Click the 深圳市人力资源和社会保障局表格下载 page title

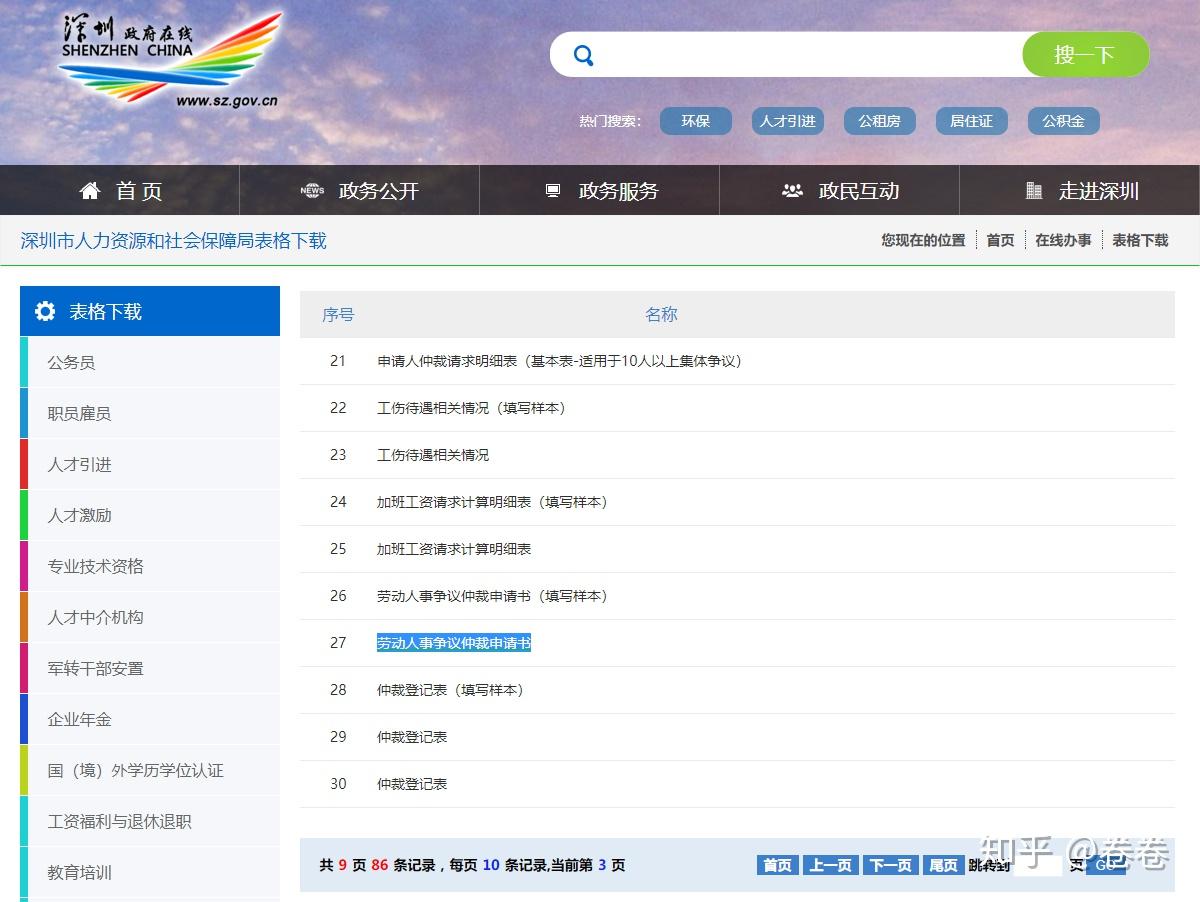pyautogui.click(x=174, y=240)
